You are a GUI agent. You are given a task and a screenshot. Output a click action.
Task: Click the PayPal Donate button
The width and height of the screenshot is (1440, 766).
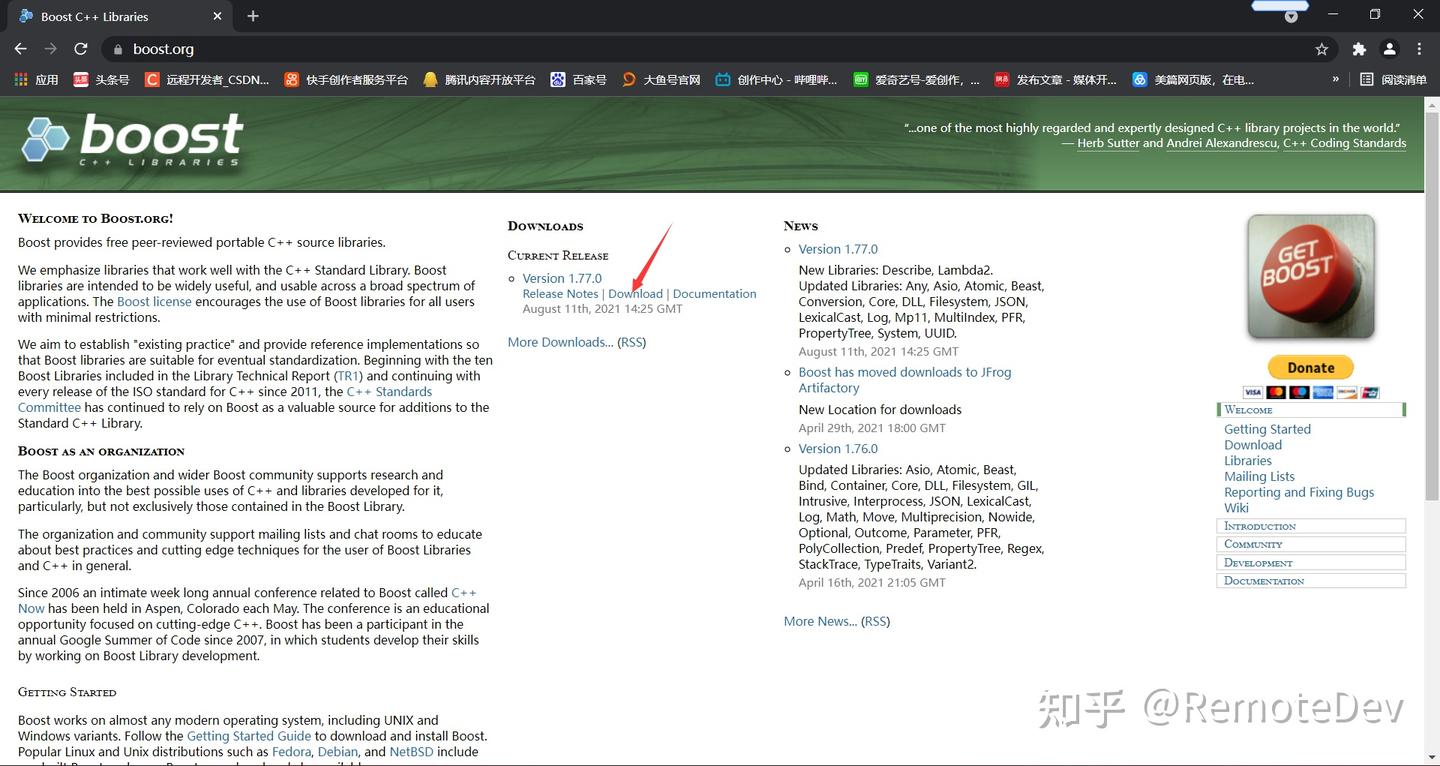[x=1310, y=367]
